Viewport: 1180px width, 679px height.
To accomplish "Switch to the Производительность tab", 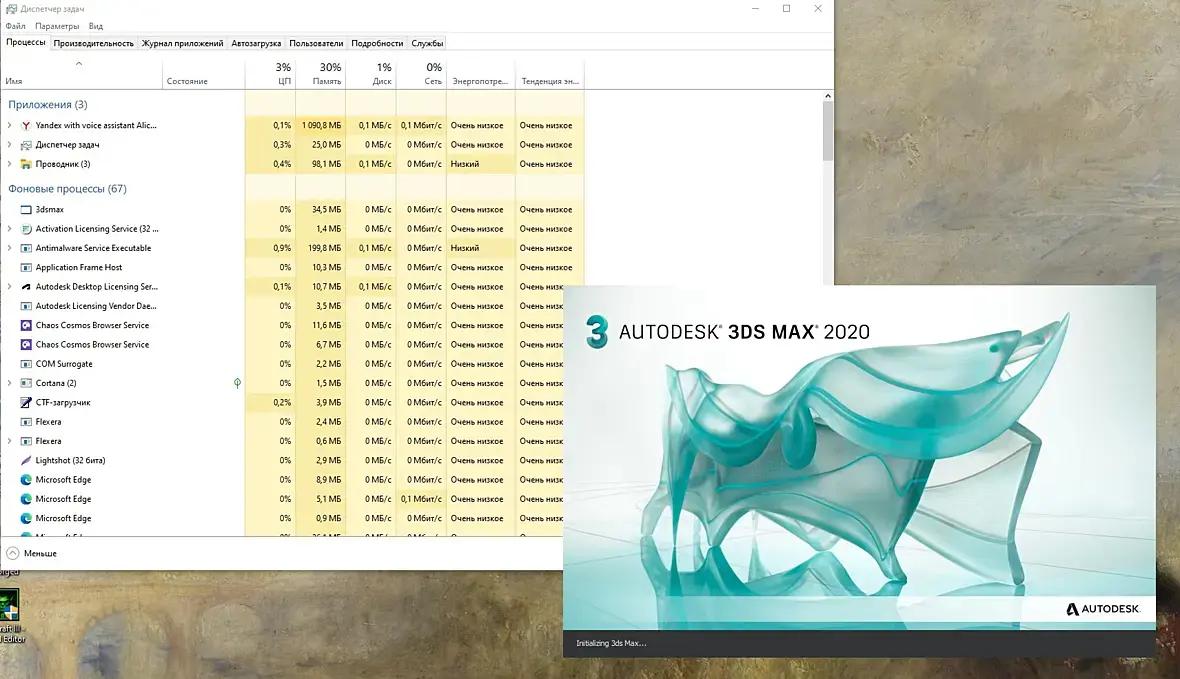I will pos(93,44).
